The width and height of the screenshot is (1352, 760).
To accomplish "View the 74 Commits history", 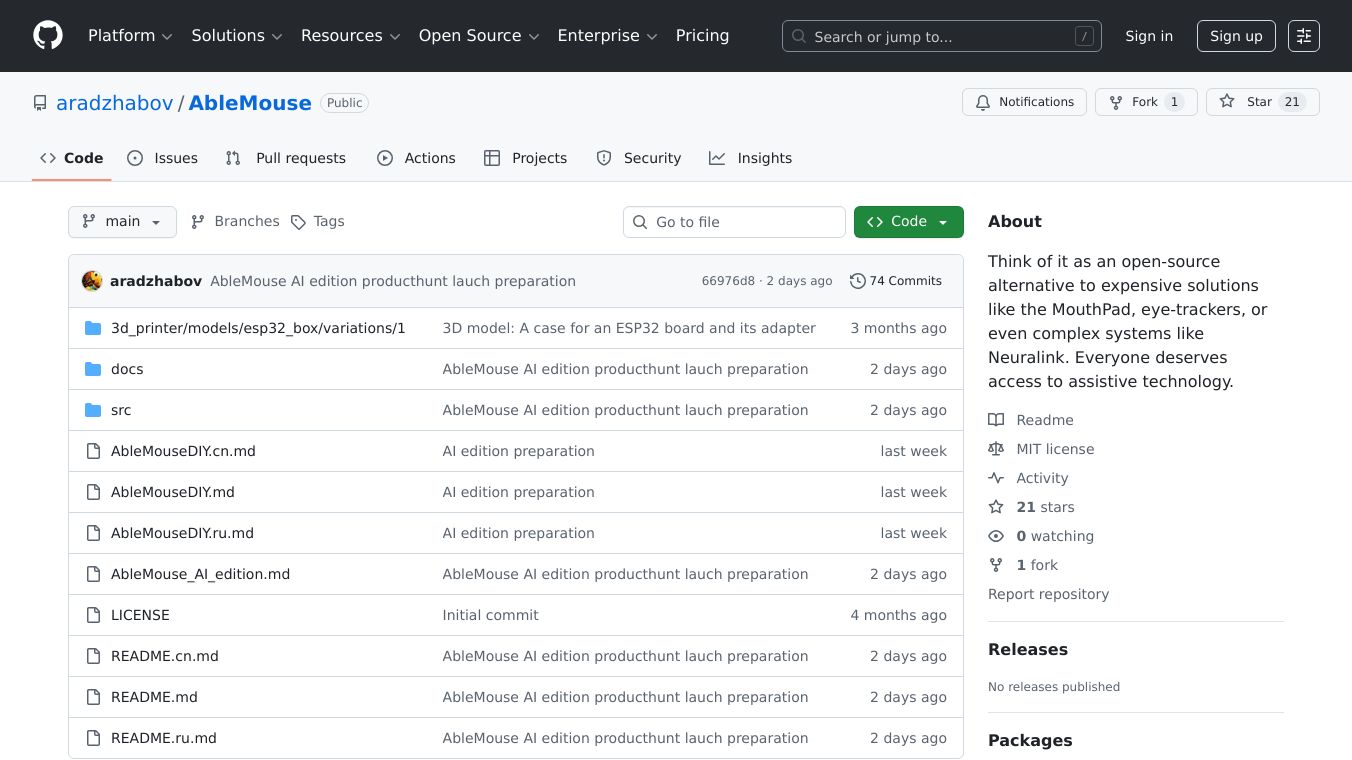I will [895, 281].
